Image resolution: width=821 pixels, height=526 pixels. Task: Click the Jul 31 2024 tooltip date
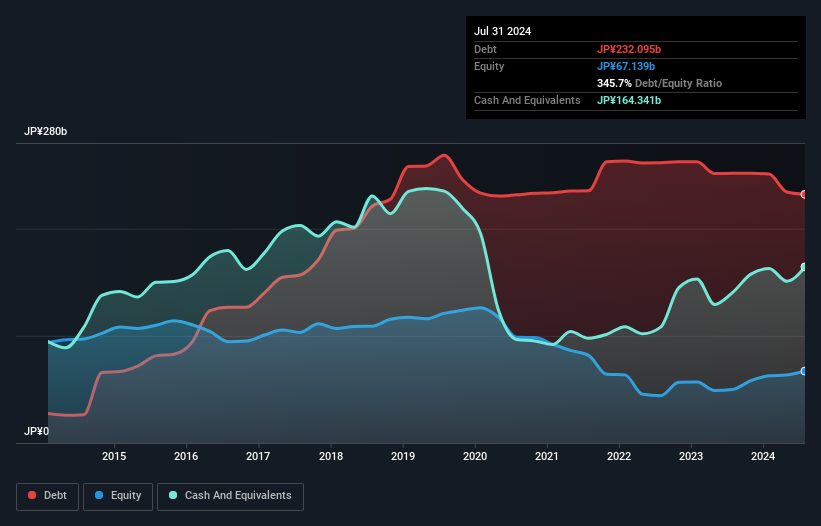tap(503, 31)
